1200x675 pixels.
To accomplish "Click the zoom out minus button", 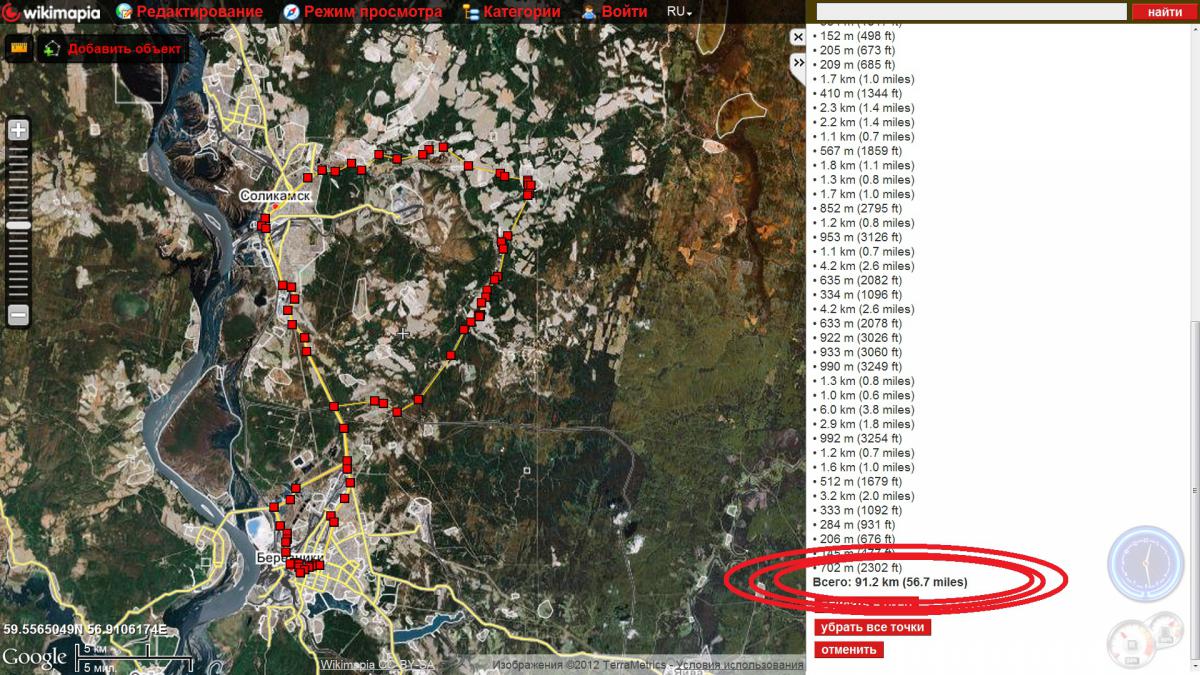I will pos(18,315).
